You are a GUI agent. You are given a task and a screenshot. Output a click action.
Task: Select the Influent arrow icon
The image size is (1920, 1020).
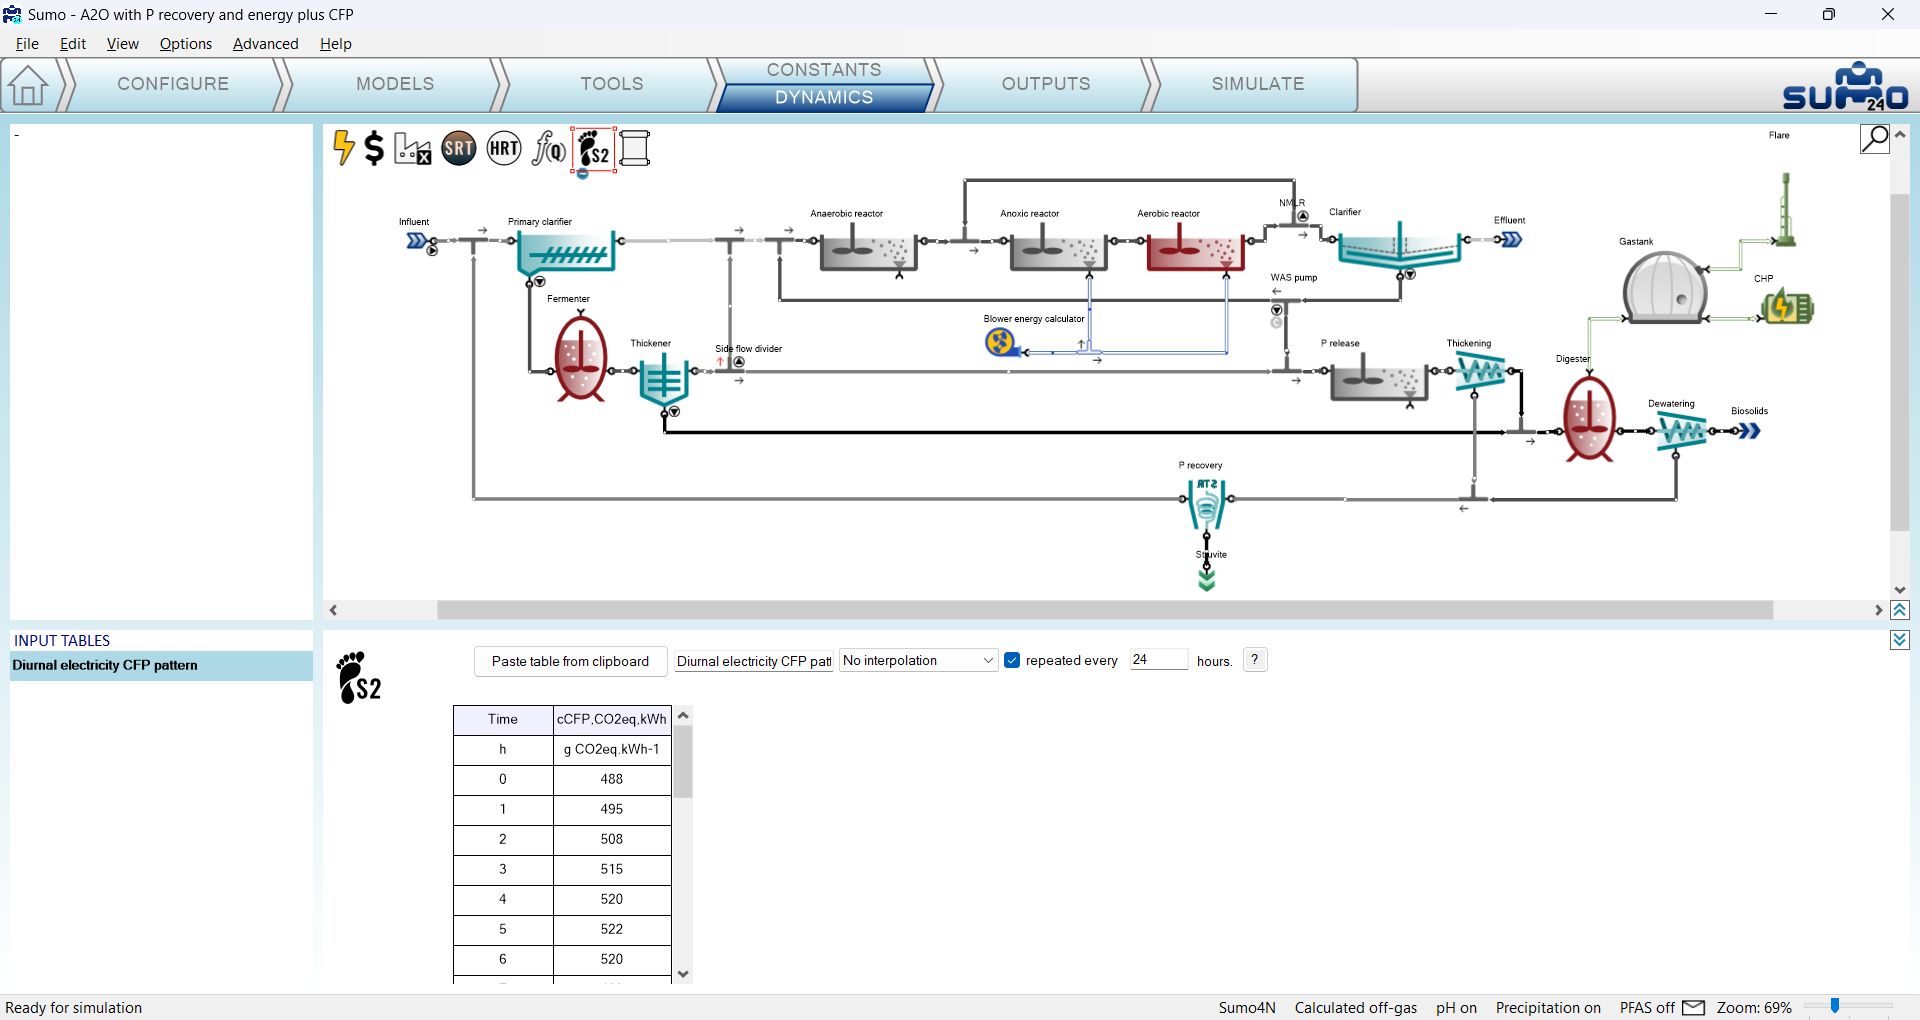click(418, 241)
